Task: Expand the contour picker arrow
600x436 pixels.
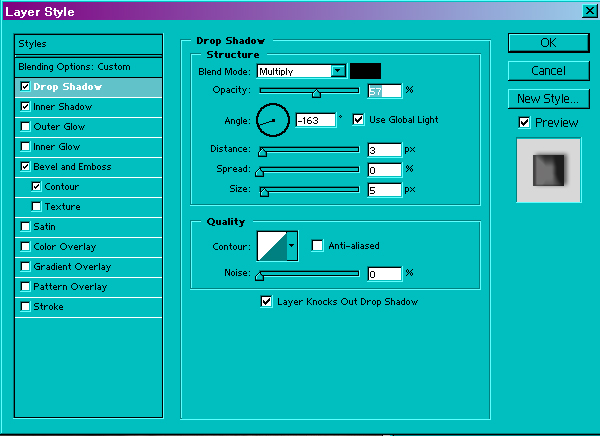Action: (292, 245)
